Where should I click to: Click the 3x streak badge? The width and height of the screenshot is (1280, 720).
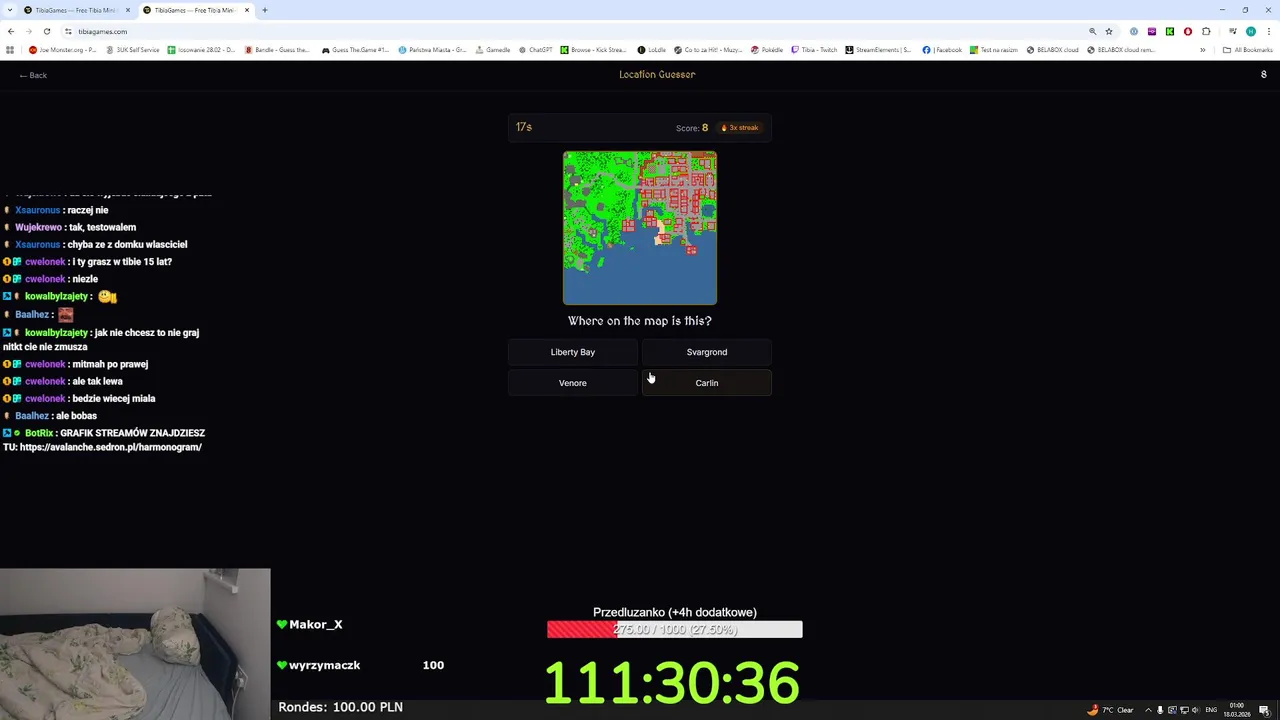741,128
